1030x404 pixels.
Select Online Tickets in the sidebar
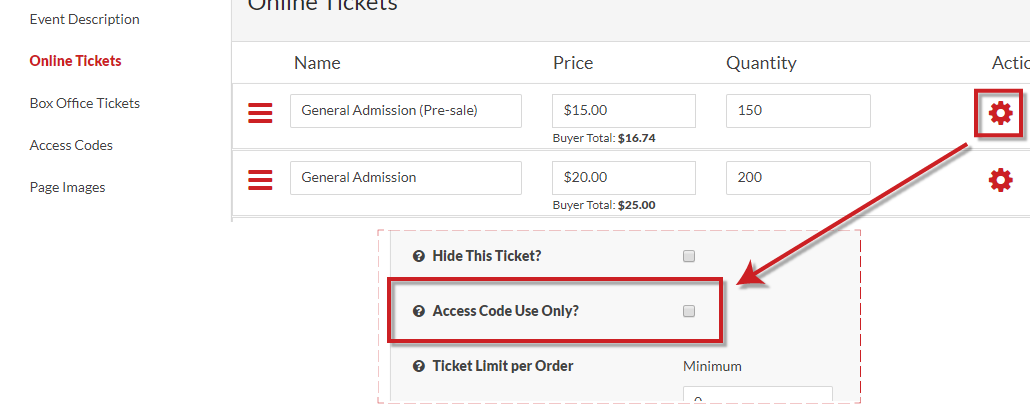[76, 61]
